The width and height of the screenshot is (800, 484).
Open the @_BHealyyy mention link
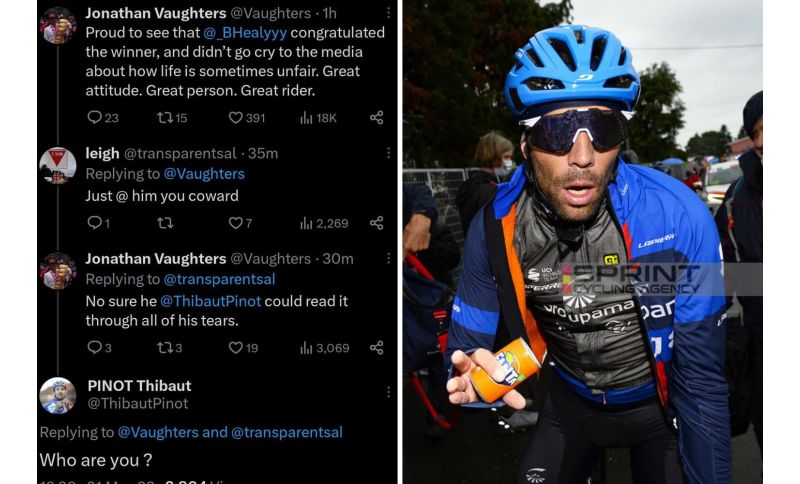pos(245,33)
